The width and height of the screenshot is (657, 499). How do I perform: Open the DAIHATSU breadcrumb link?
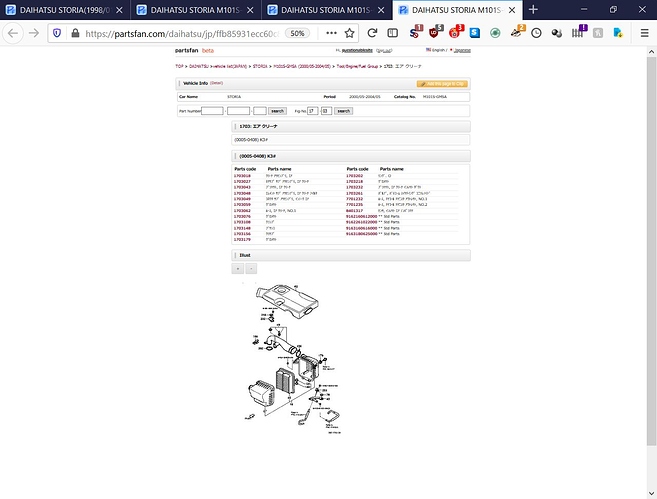199,66
